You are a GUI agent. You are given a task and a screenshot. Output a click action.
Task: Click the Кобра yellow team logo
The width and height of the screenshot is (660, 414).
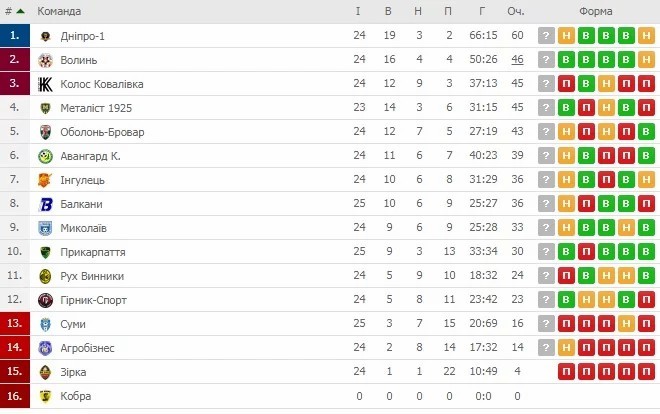coord(45,396)
